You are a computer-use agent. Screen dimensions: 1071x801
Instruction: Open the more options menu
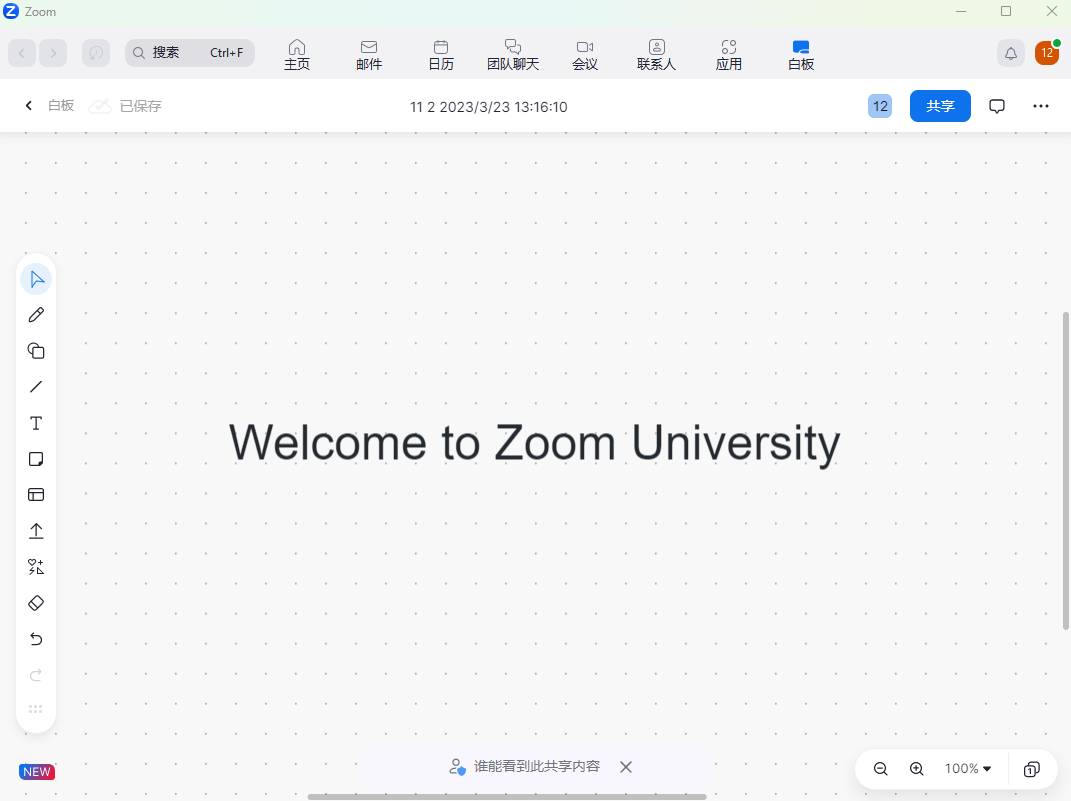coord(1041,106)
